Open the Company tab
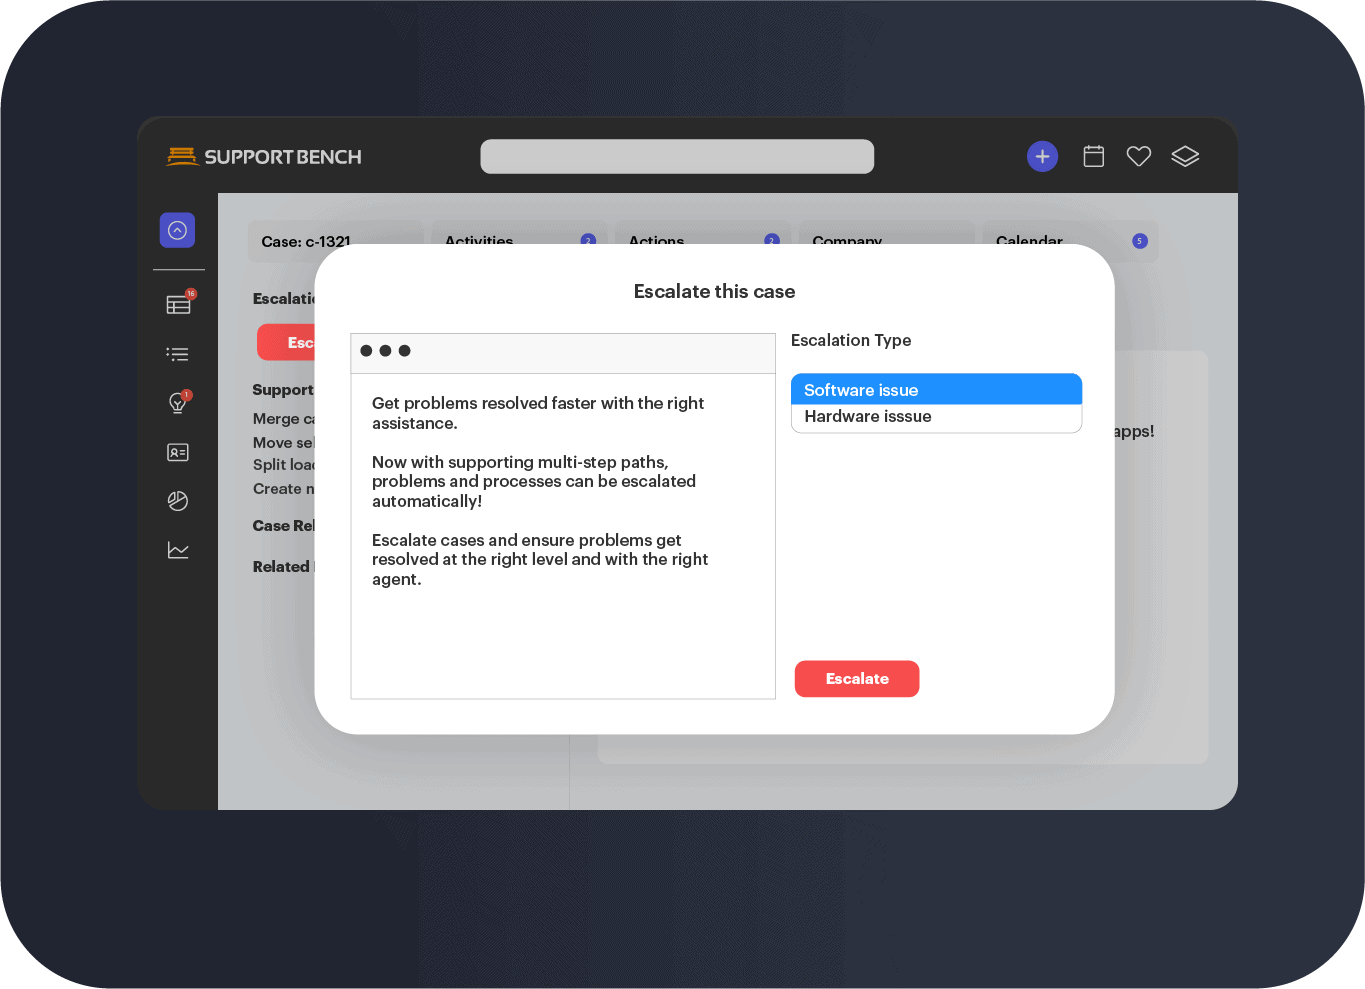 tap(847, 241)
